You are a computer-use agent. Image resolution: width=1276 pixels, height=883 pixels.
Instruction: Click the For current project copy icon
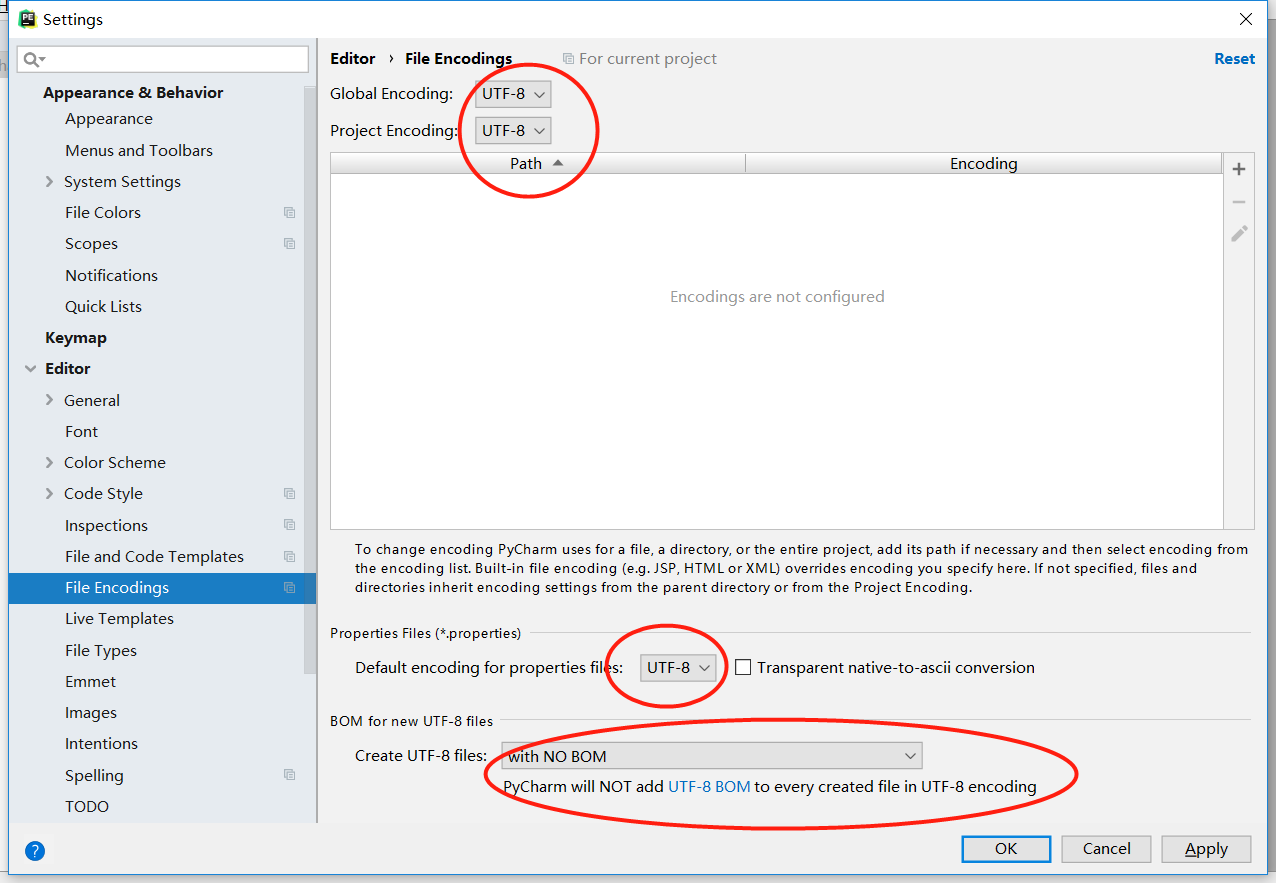click(x=568, y=59)
